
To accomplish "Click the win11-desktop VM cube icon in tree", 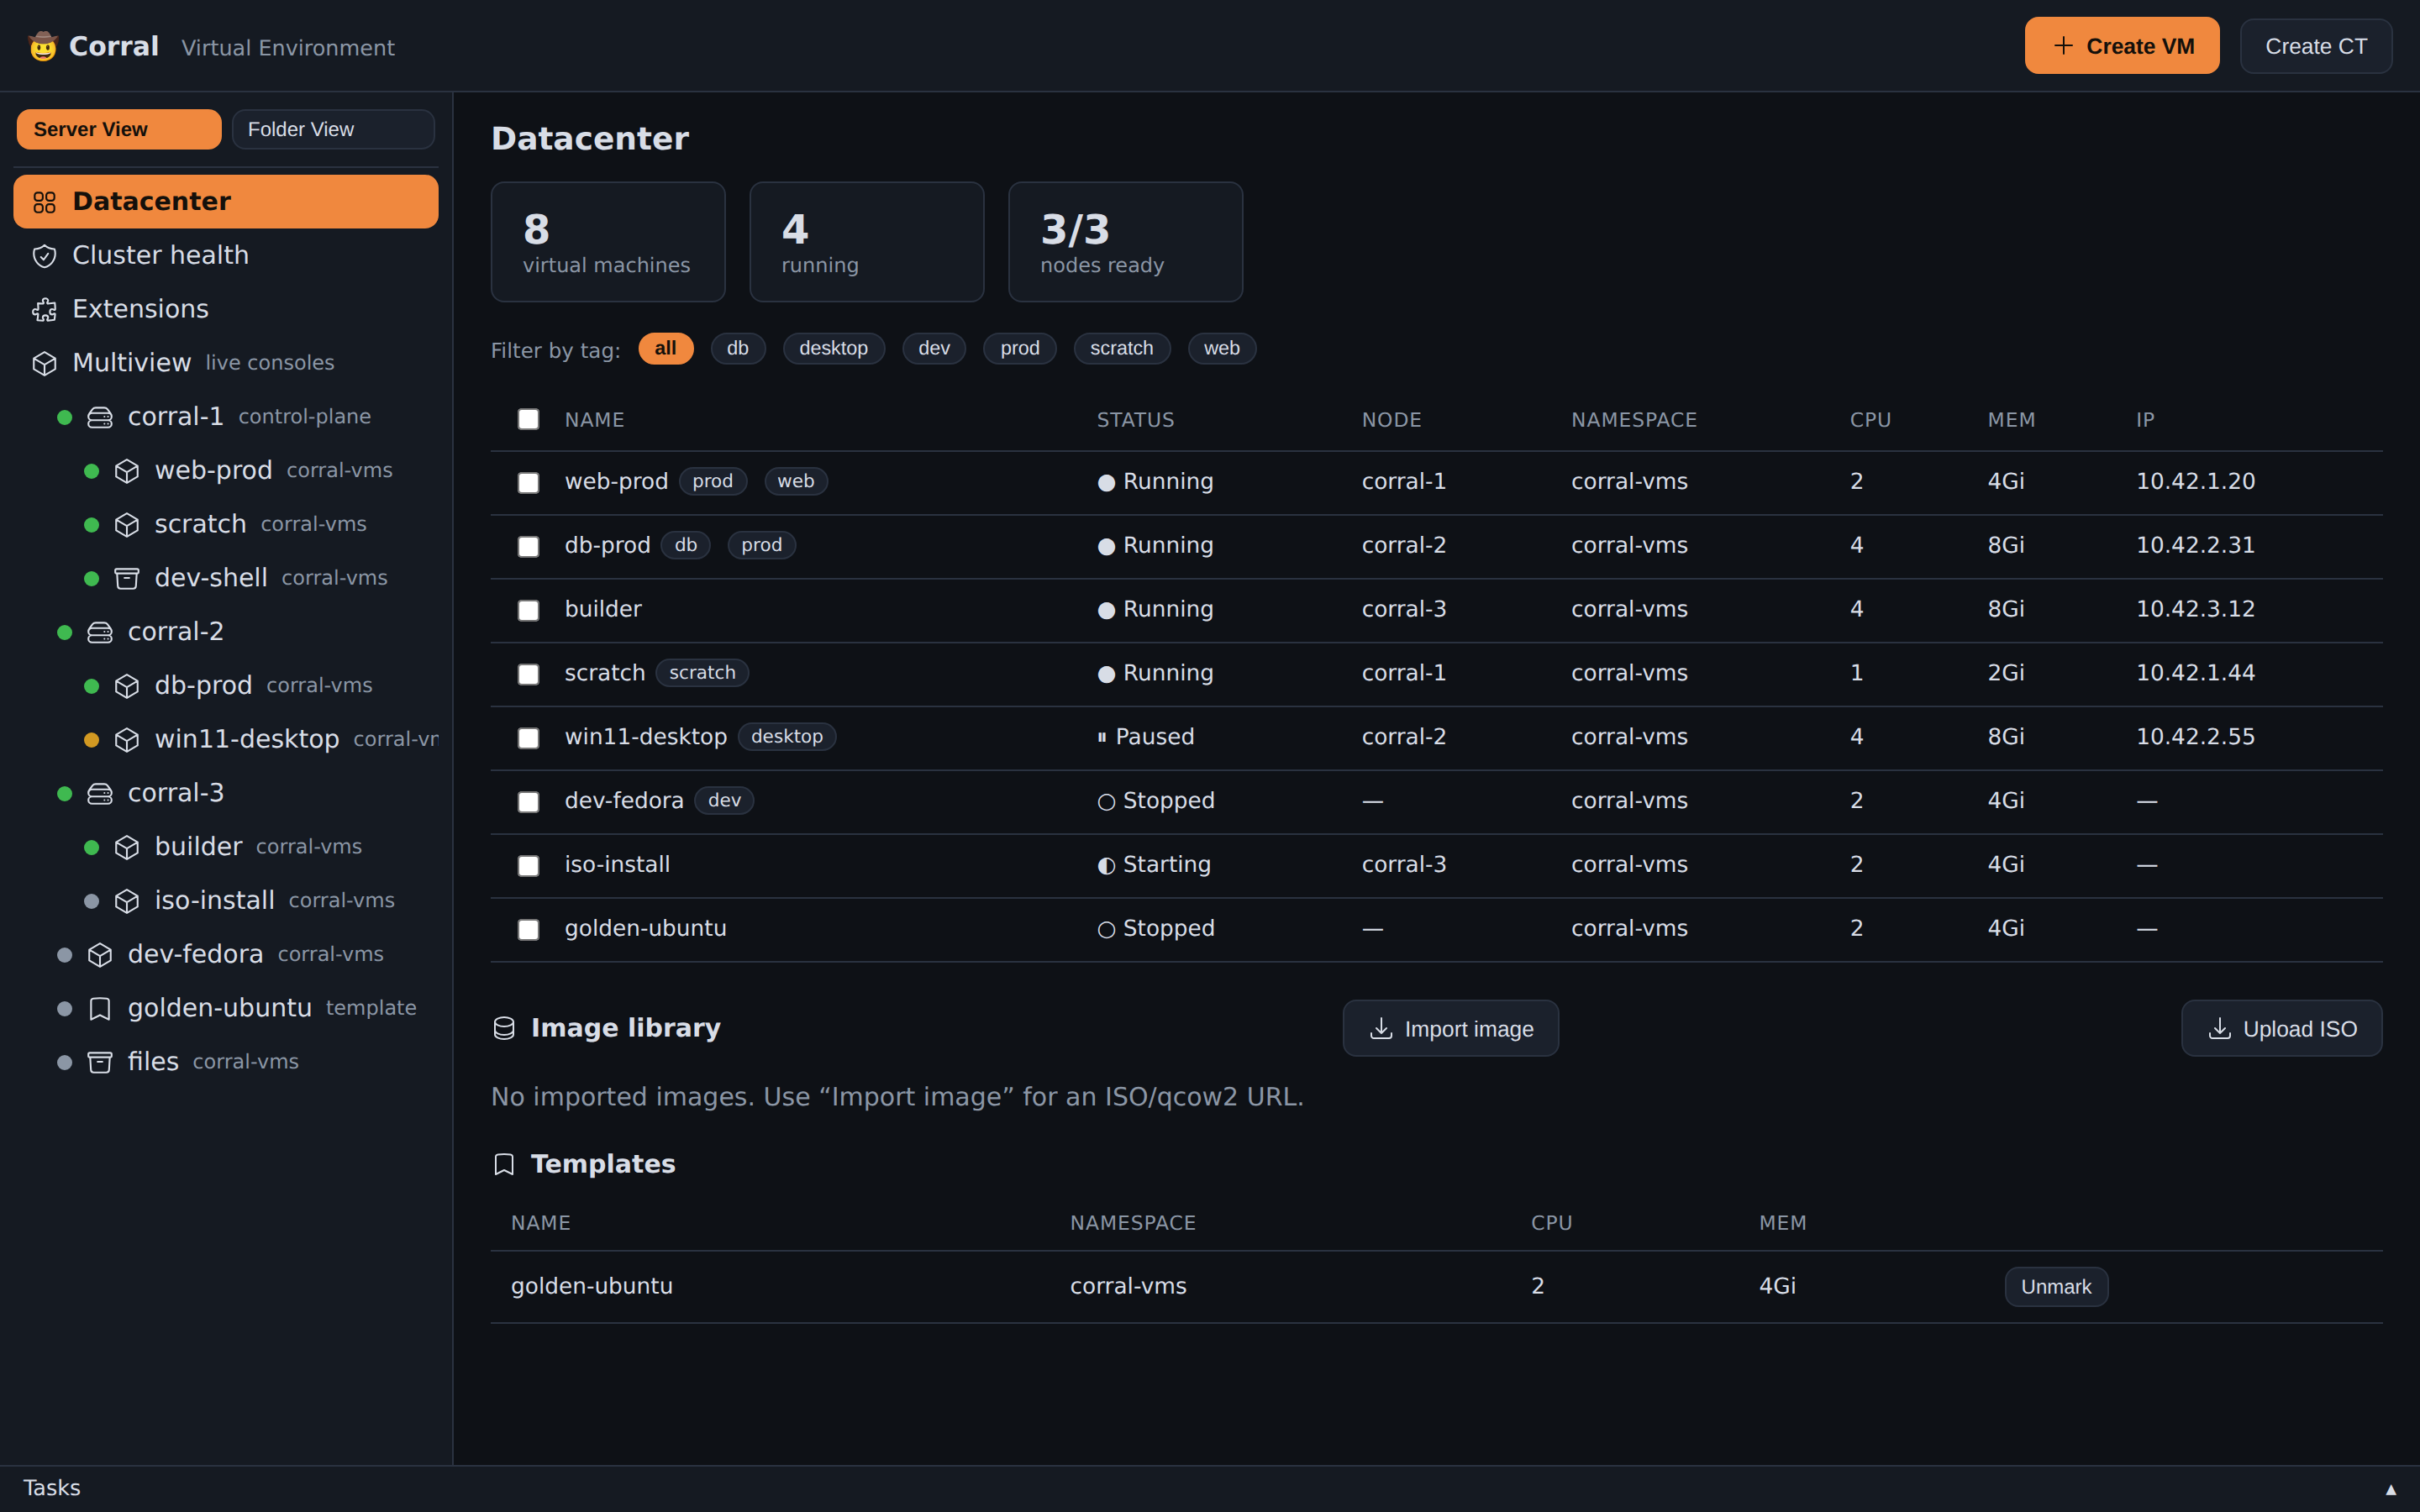I will coord(127,740).
